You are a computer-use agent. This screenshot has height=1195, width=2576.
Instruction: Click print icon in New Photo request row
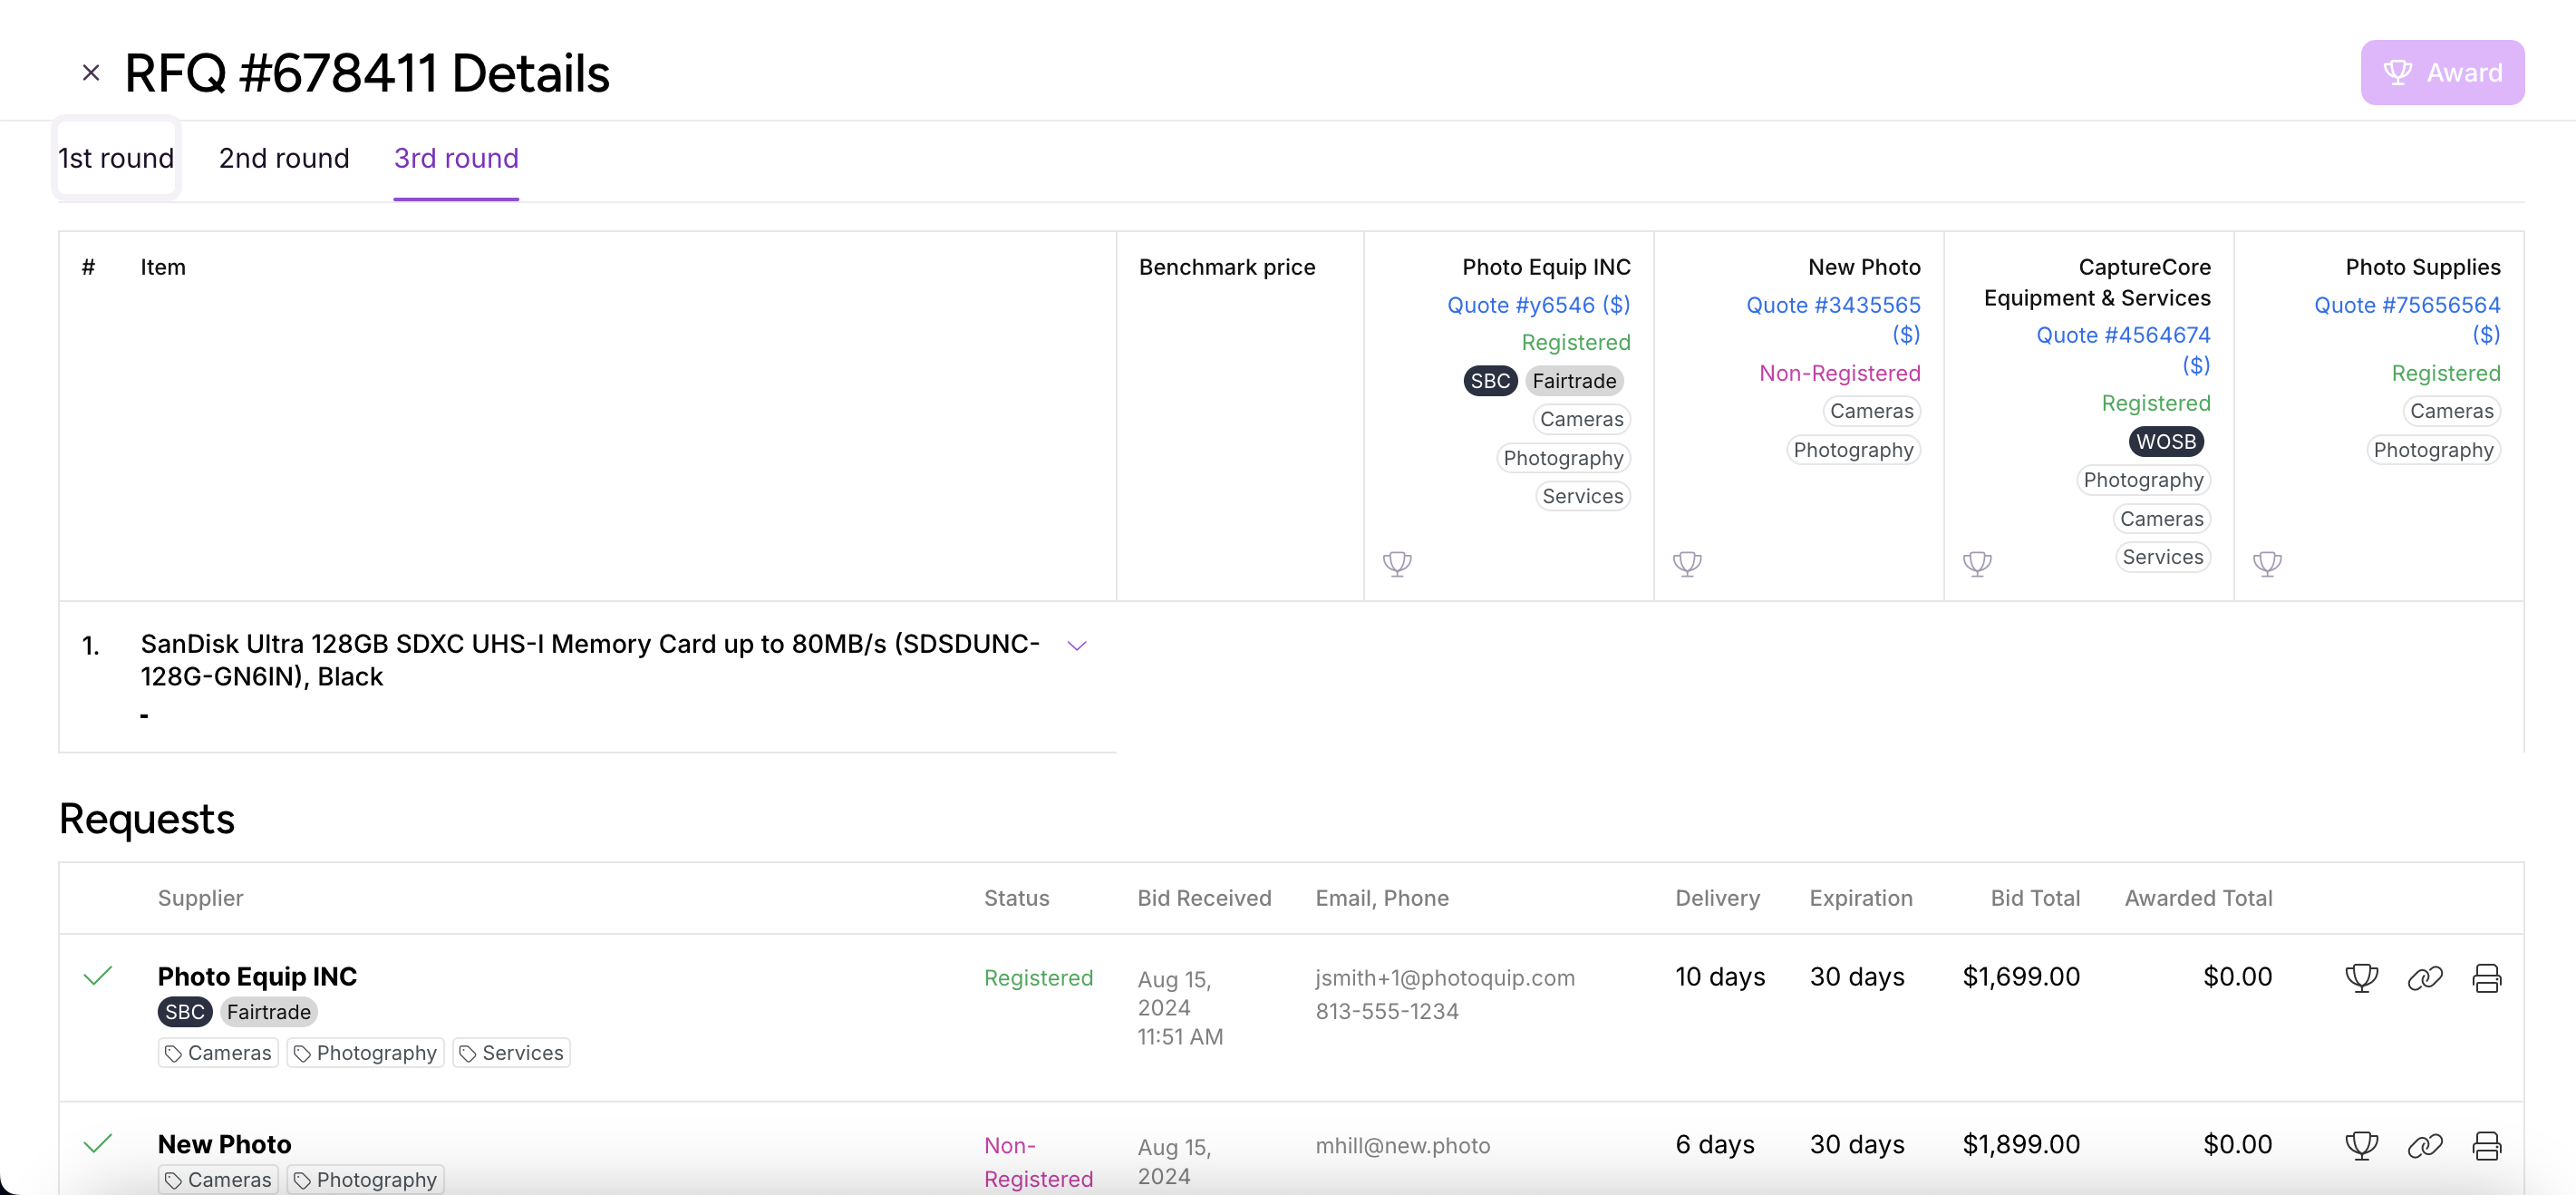point(2486,1145)
